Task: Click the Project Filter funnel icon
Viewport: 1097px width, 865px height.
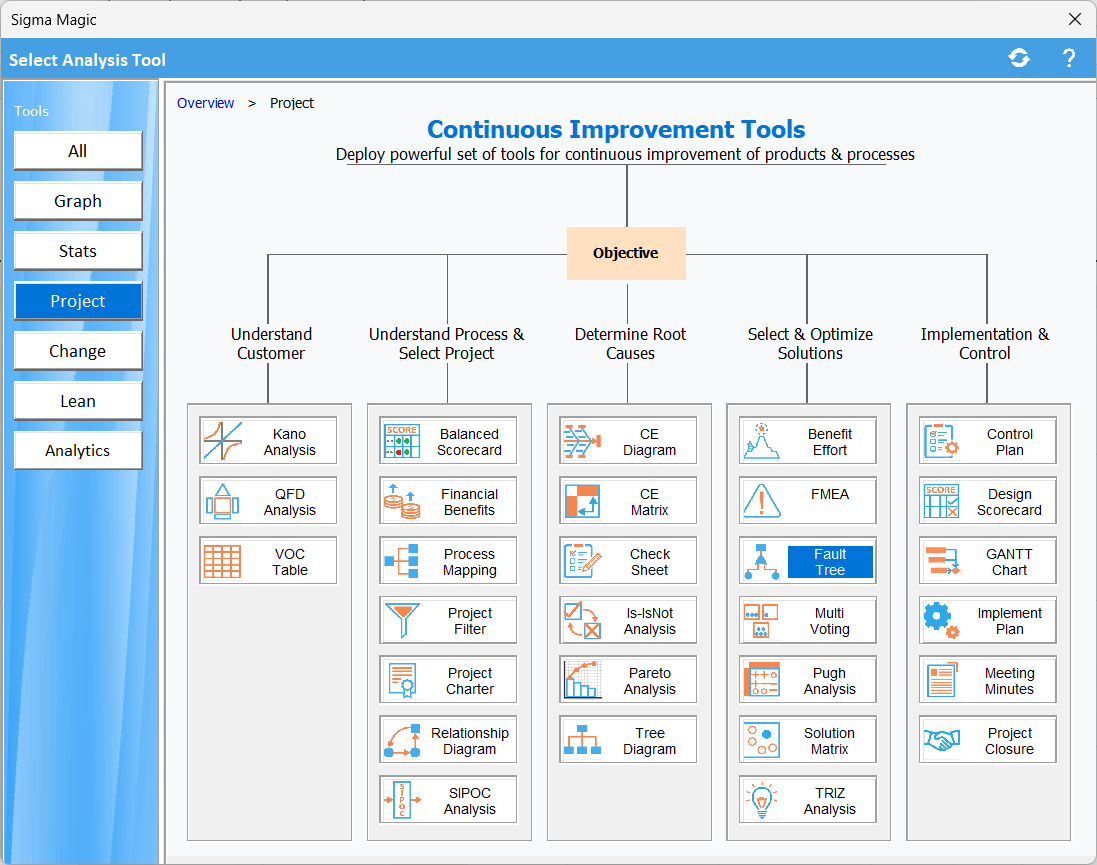Action: pyautogui.click(x=402, y=621)
